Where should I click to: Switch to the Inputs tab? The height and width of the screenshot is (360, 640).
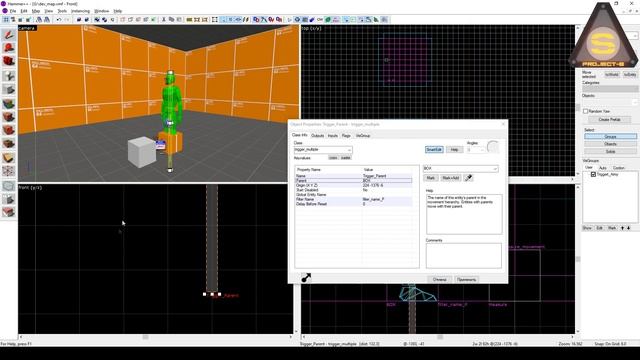(x=333, y=136)
